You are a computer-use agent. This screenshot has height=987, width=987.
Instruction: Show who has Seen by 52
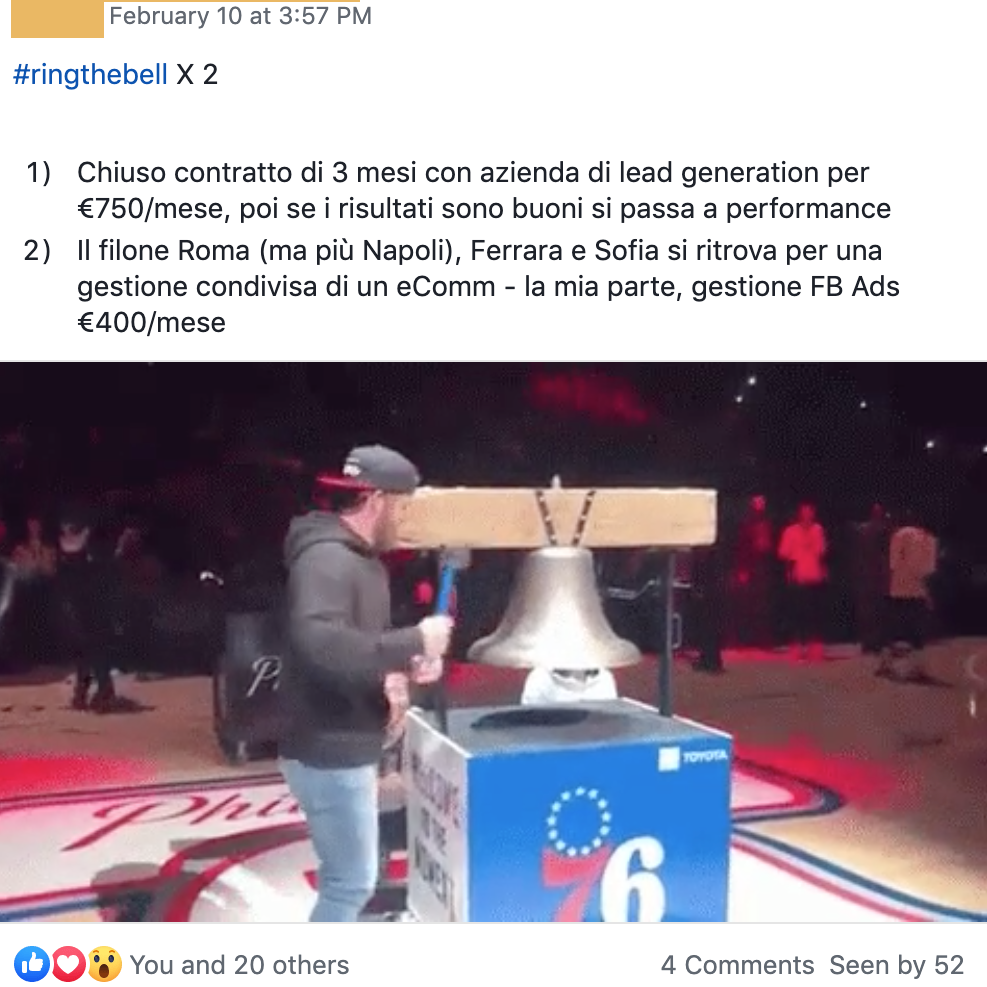896,964
